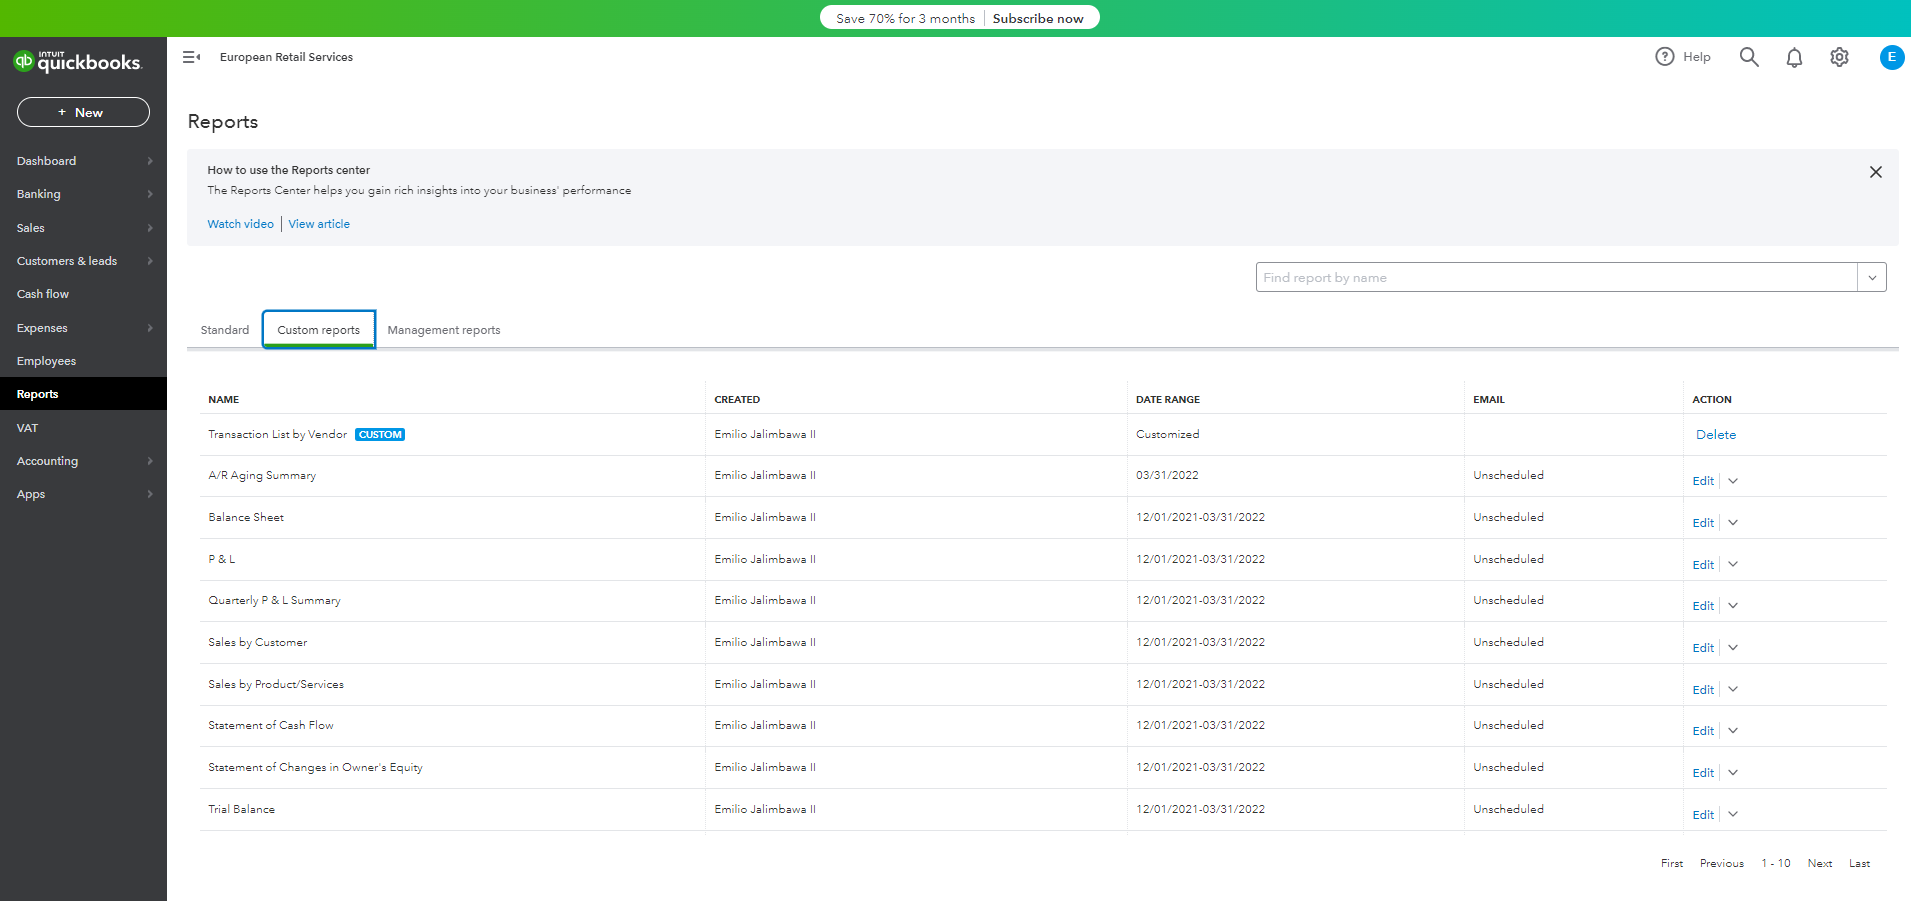Viewport: 1911px width, 901px height.
Task: Edit the P & L report
Action: (1703, 565)
